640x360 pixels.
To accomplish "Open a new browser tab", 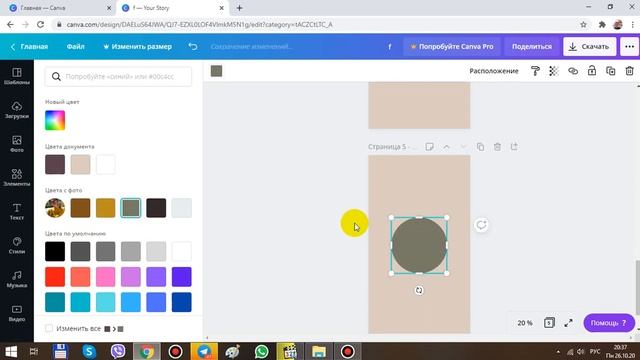I will point(240,8).
